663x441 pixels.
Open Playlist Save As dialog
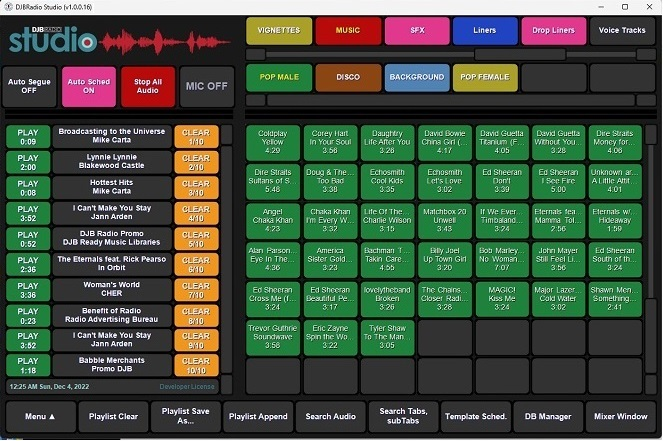pyautogui.click(x=186, y=416)
